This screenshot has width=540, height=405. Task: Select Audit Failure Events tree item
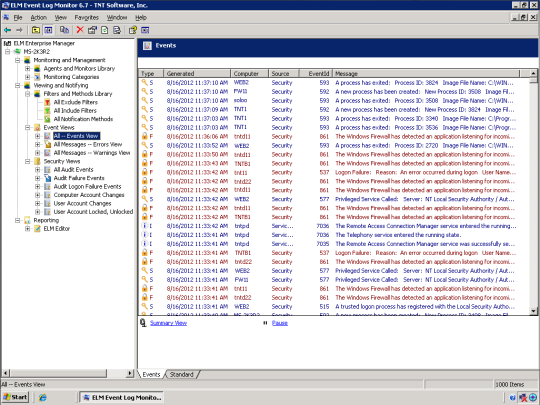tap(79, 178)
